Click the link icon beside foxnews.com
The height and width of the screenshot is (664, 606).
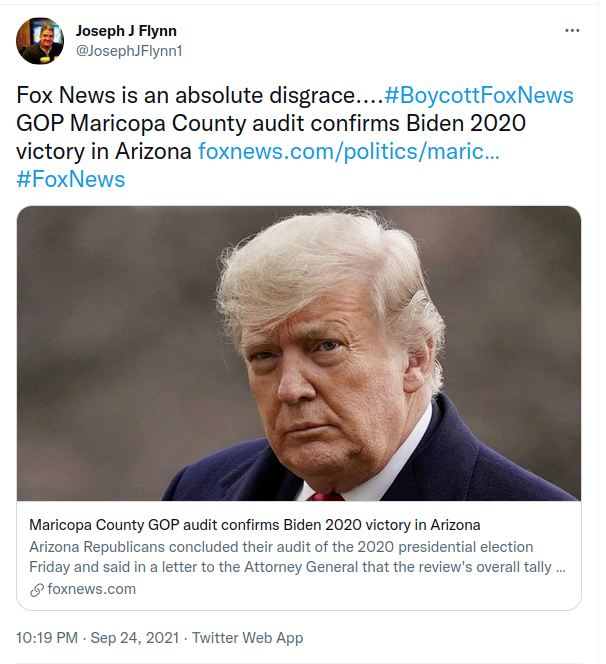click(37, 589)
